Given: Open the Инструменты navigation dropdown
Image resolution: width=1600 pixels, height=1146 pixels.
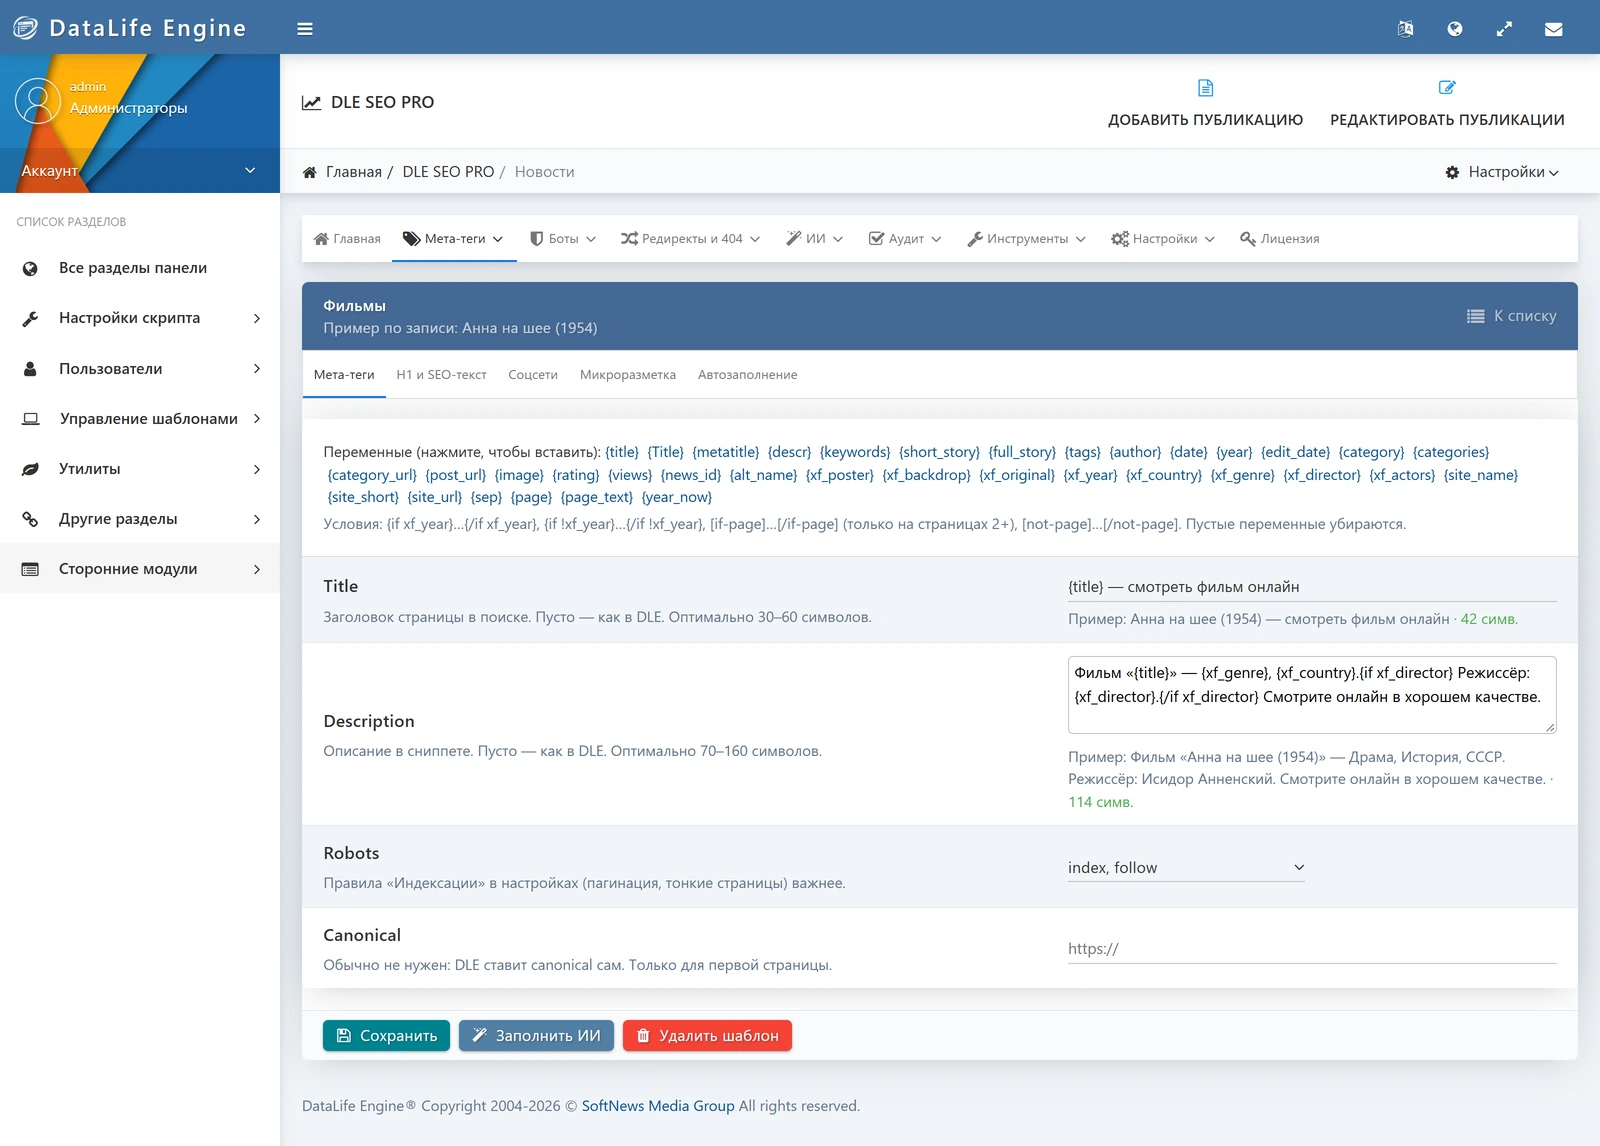Looking at the screenshot, I should click(x=1026, y=239).
